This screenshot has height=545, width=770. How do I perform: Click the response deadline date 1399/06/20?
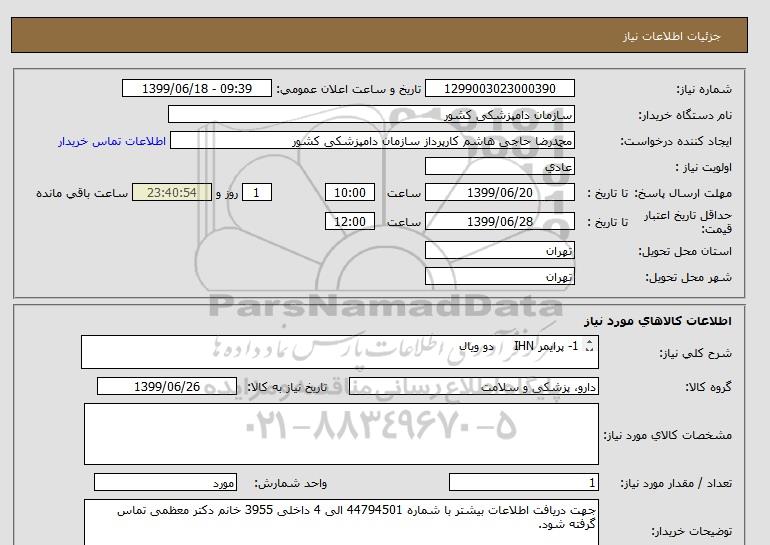(x=499, y=192)
